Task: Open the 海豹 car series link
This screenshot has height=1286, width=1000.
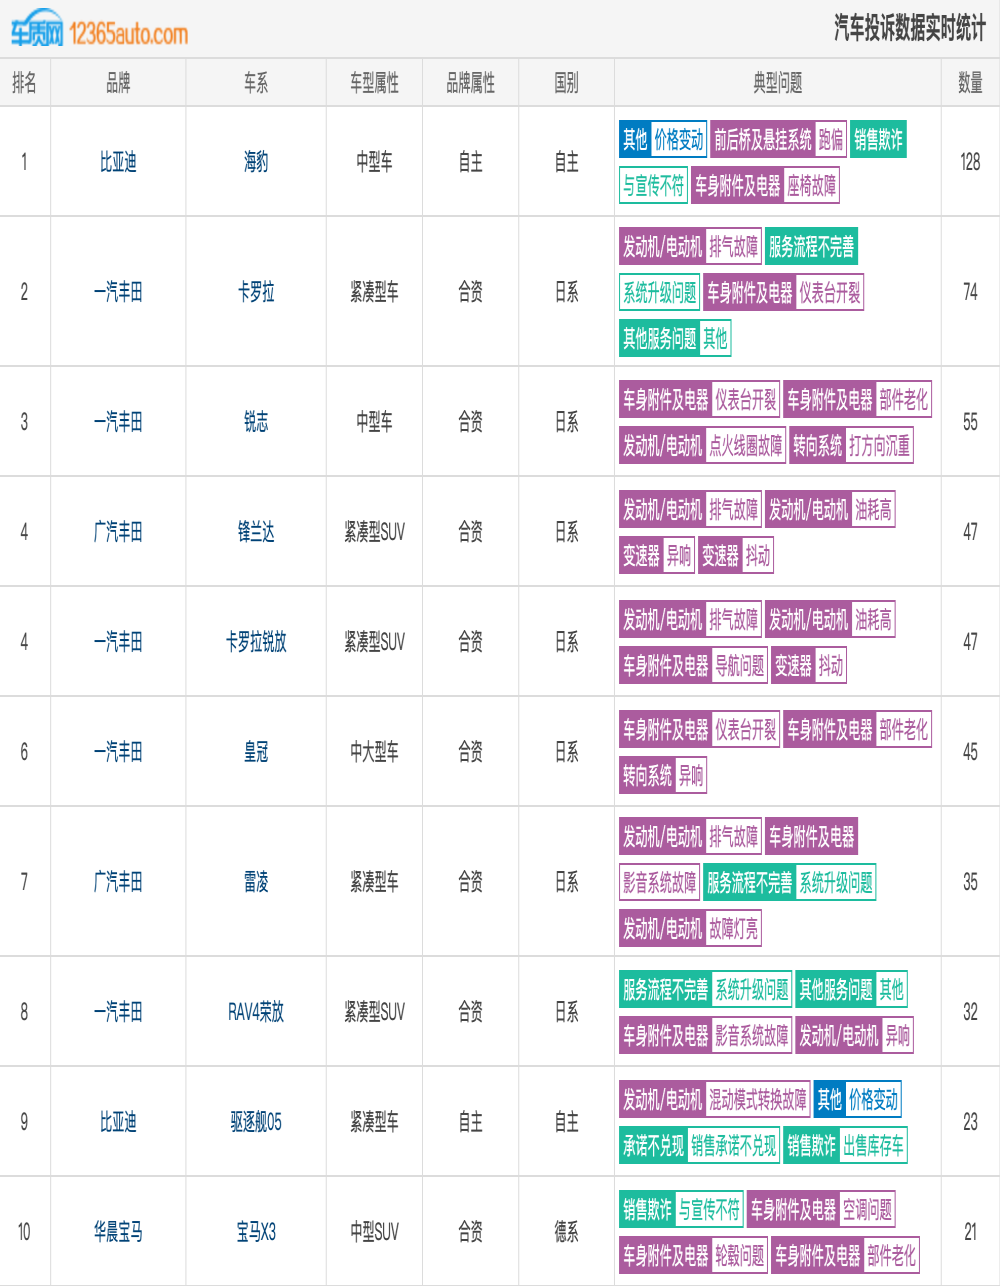Action: point(256,162)
